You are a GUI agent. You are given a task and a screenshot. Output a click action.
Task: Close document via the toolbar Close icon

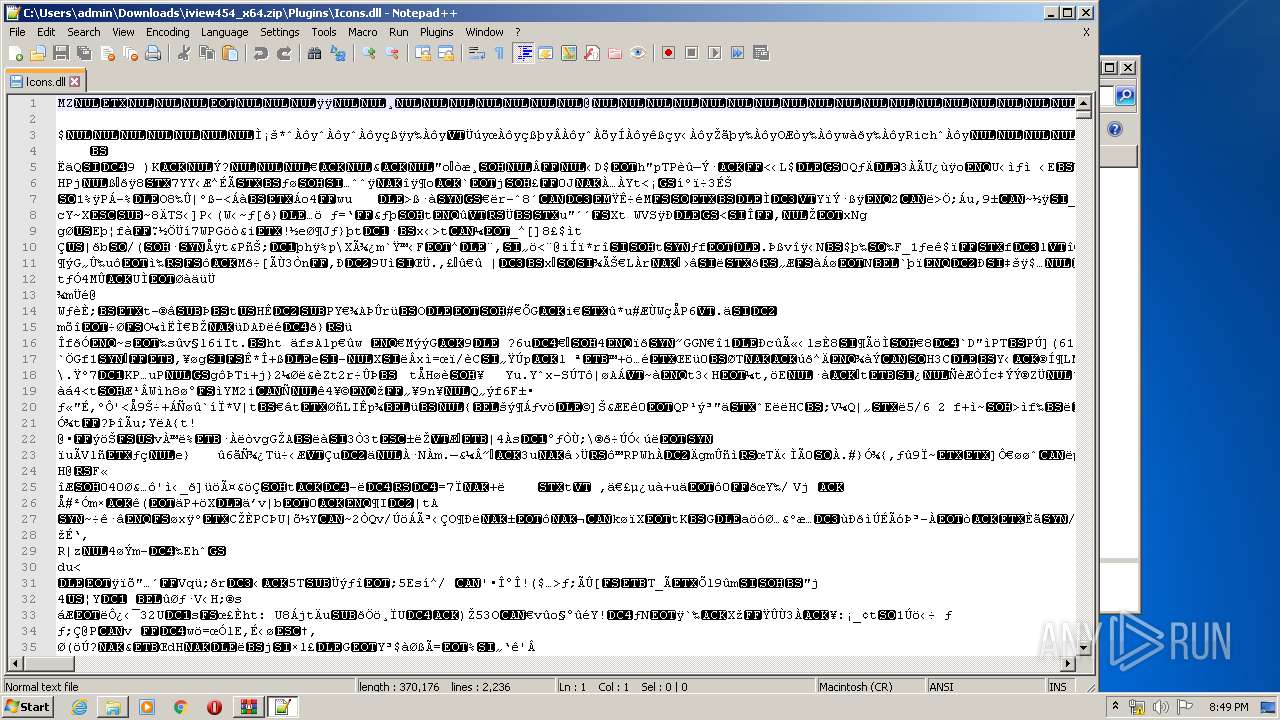(x=106, y=53)
